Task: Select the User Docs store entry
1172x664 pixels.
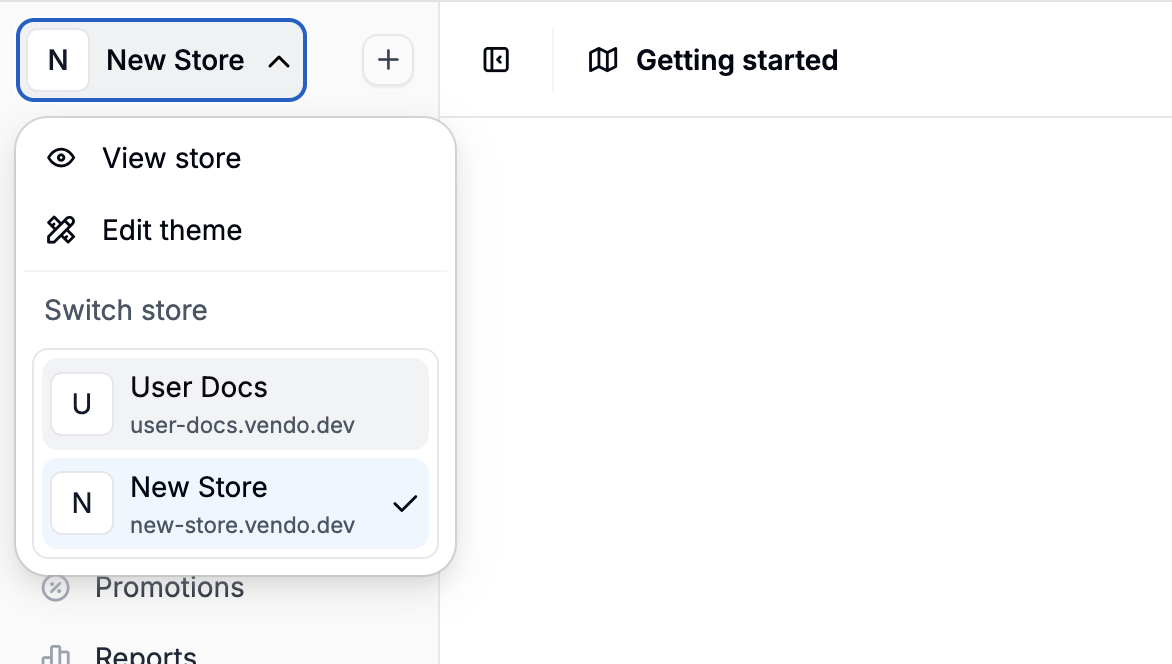Action: pos(235,404)
